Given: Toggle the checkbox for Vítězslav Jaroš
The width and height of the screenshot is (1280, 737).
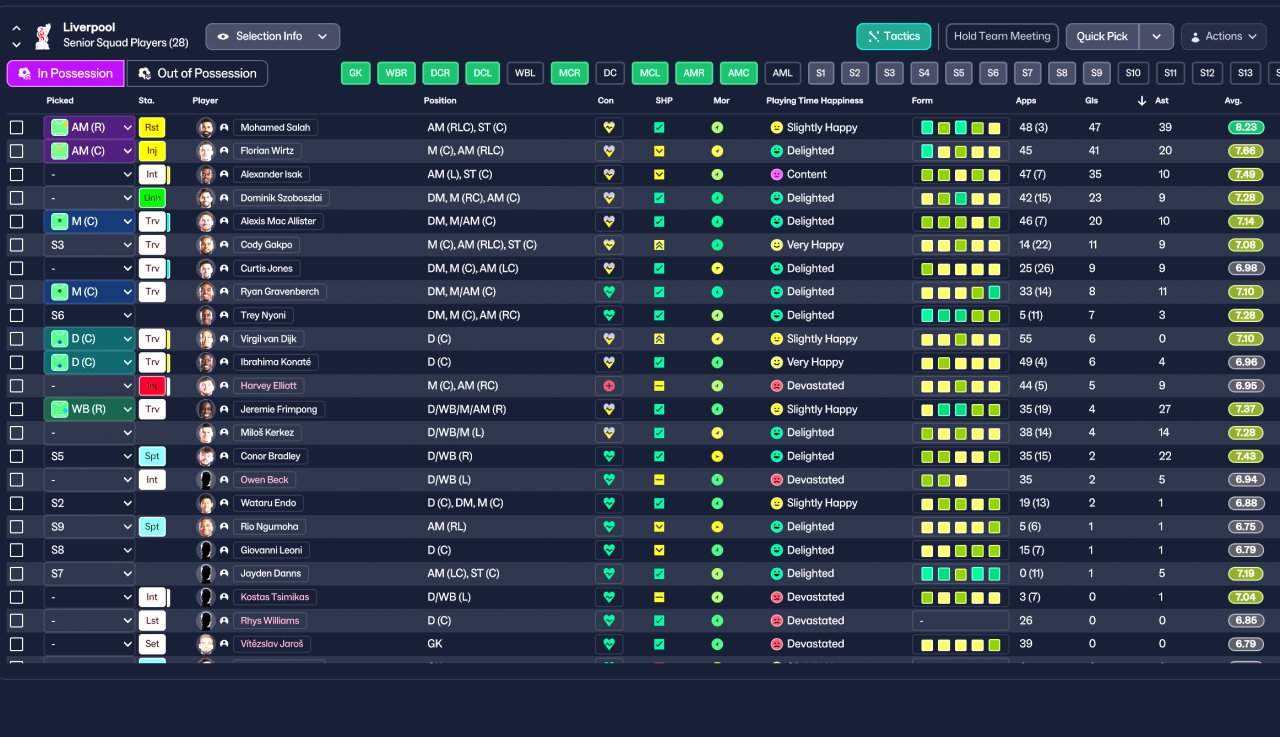Looking at the screenshot, I should tap(16, 644).
